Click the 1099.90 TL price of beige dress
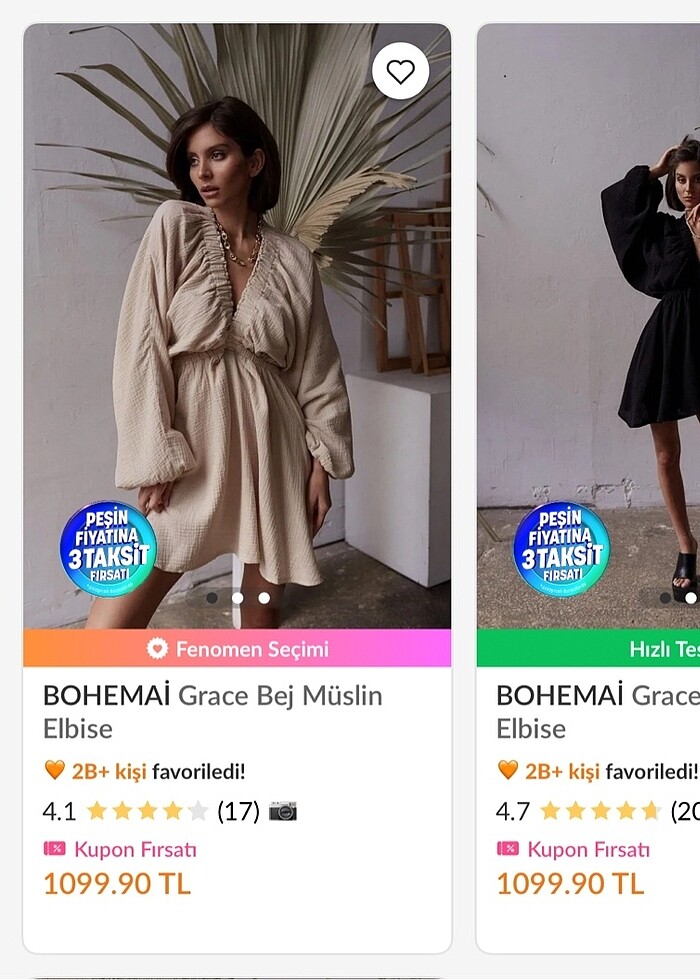The height and width of the screenshot is (980, 700). (x=116, y=884)
